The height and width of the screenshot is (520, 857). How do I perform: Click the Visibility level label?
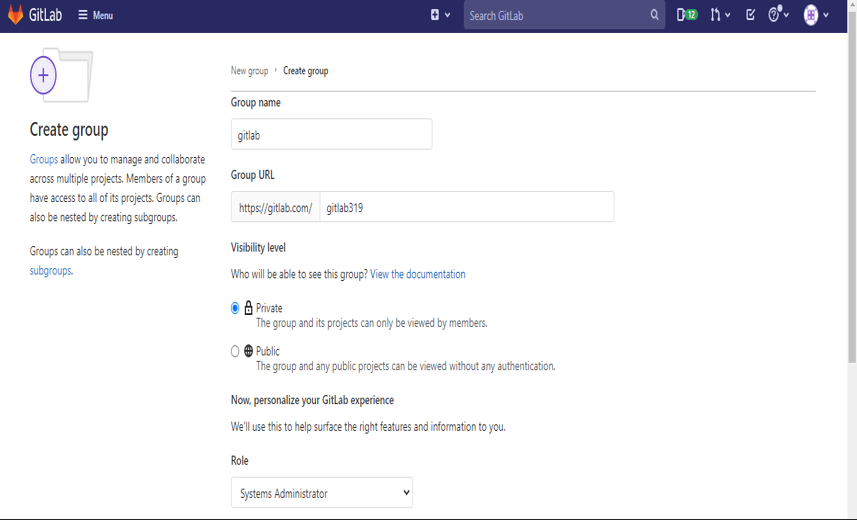pos(258,247)
